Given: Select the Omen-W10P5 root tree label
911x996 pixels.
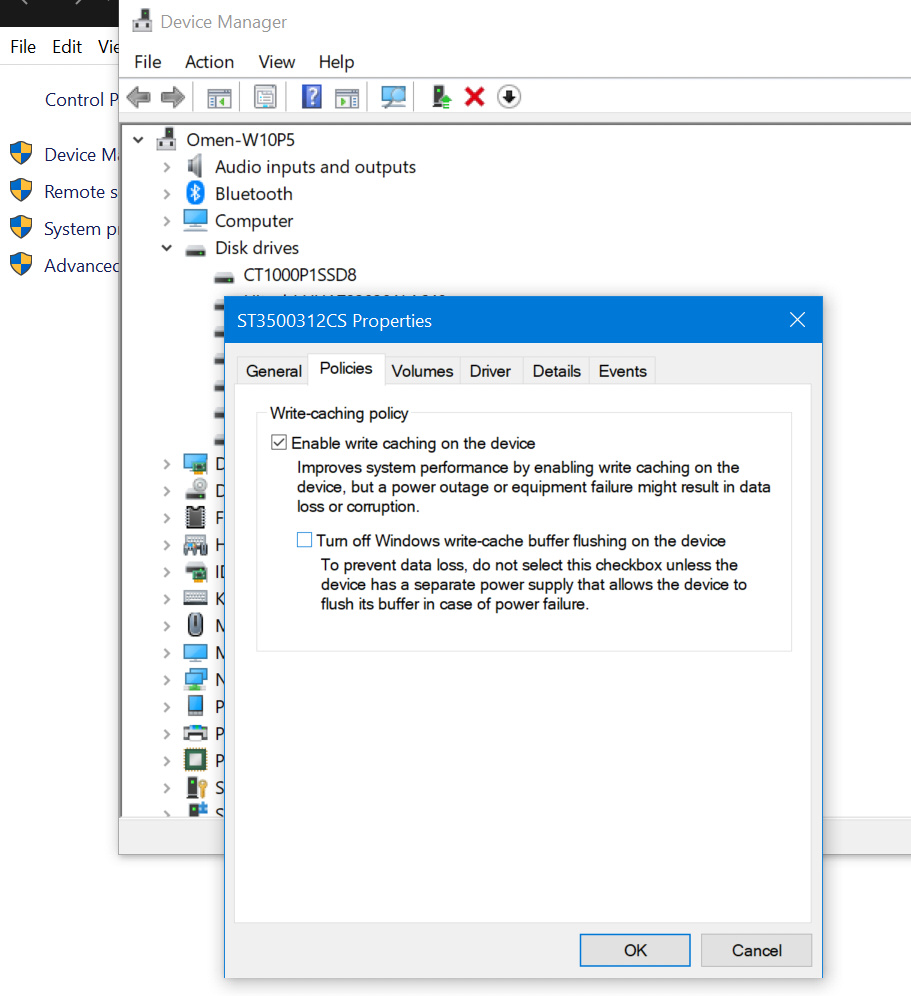Looking at the screenshot, I should click(x=240, y=139).
